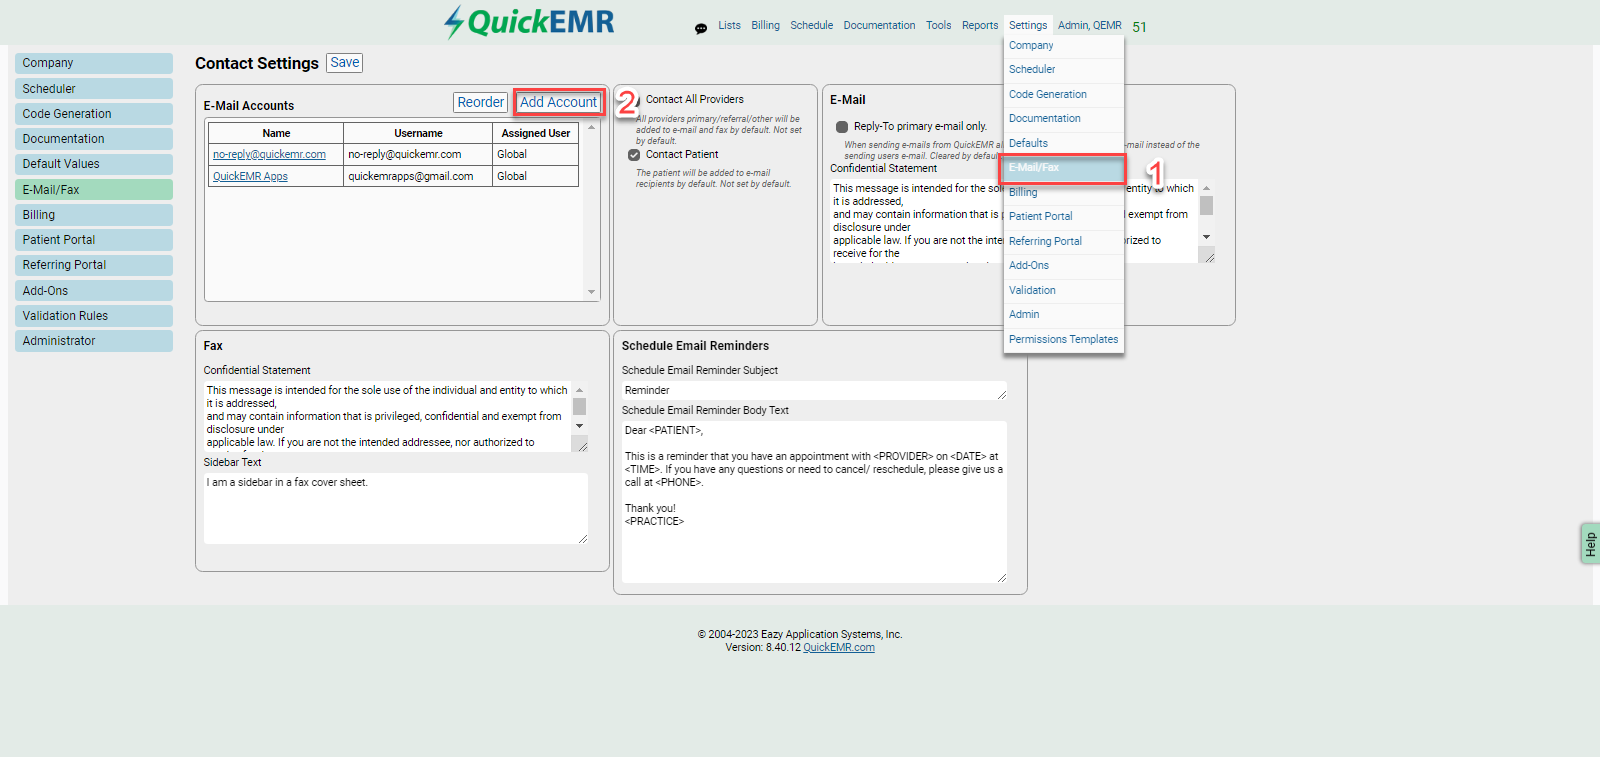1600x757 pixels.
Task: Go to Code Generation in left sidebar
Action: pyautogui.click(x=94, y=114)
